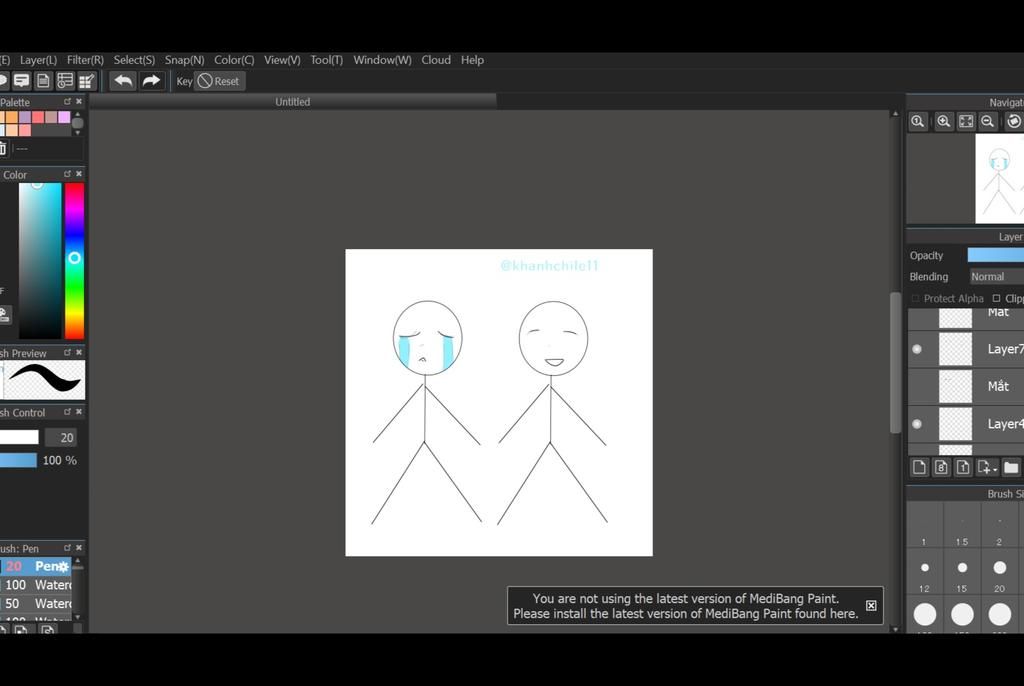Viewport: 1024px width, 686px height.
Task: Open the Select(S) menu
Action: click(x=134, y=59)
